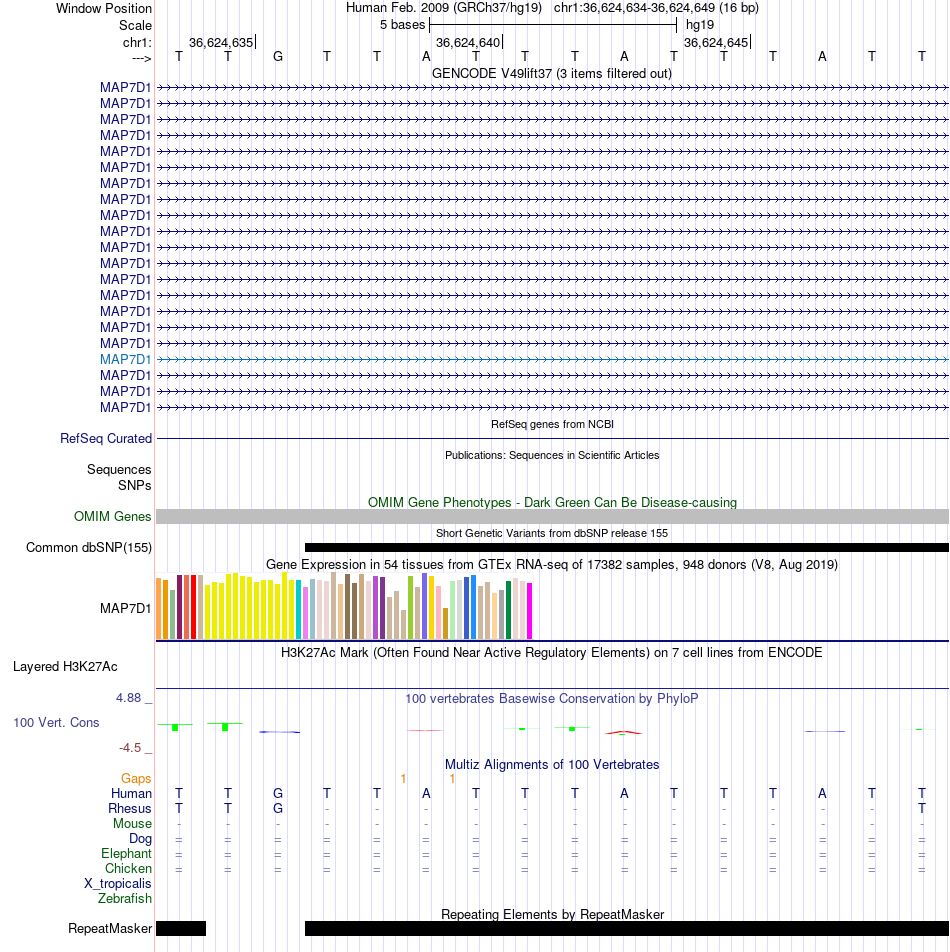950x952 pixels.
Task: Click 100 Vert. Cons track label
Action: (56, 722)
